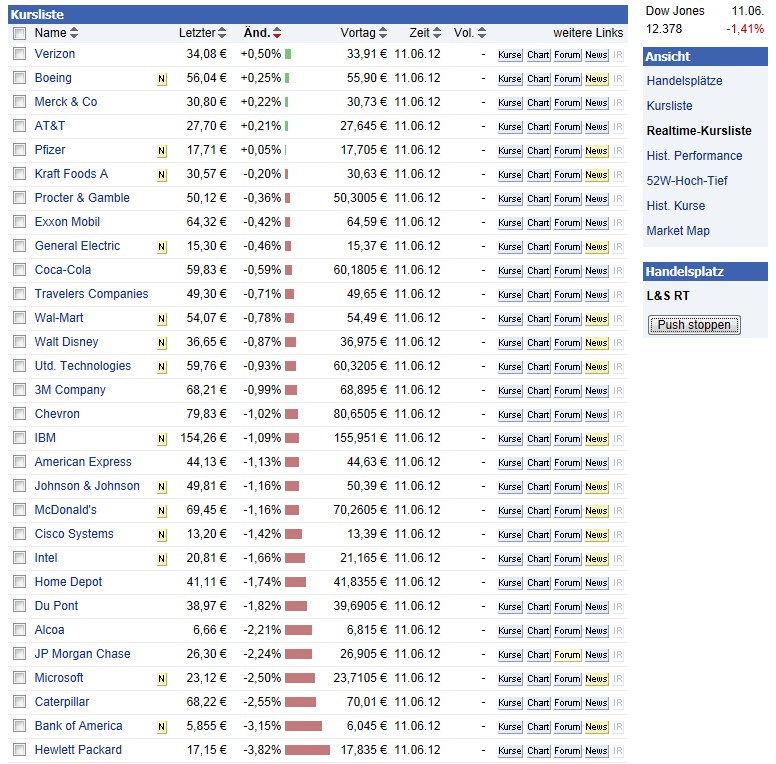776x764 pixels.
Task: Open 52W-Hoch-Tief in the Ansicht menu
Action: point(686,181)
